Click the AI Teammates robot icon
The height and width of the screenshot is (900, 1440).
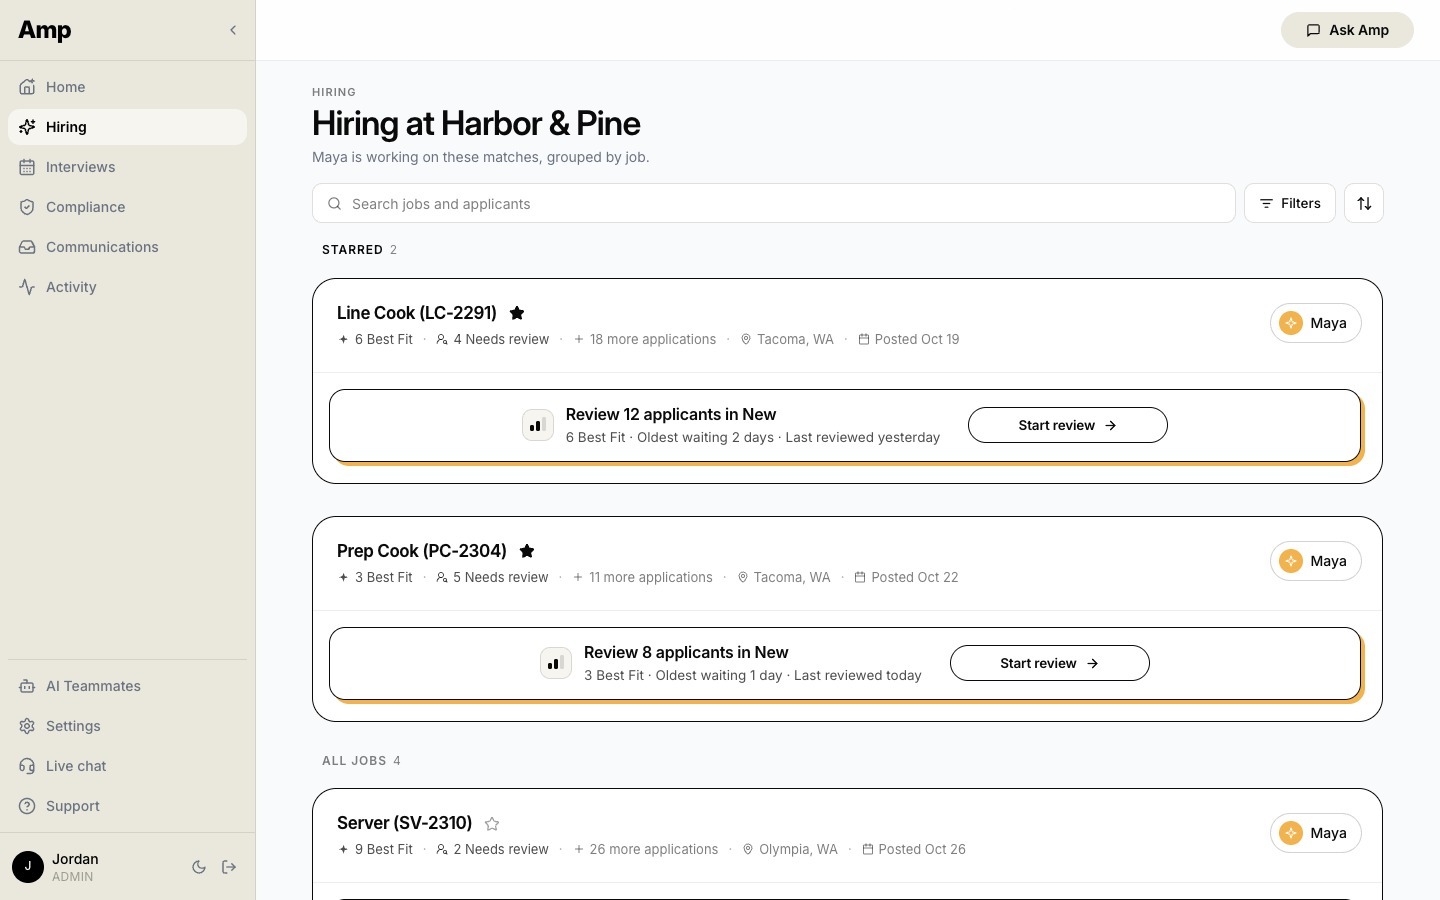coord(27,686)
